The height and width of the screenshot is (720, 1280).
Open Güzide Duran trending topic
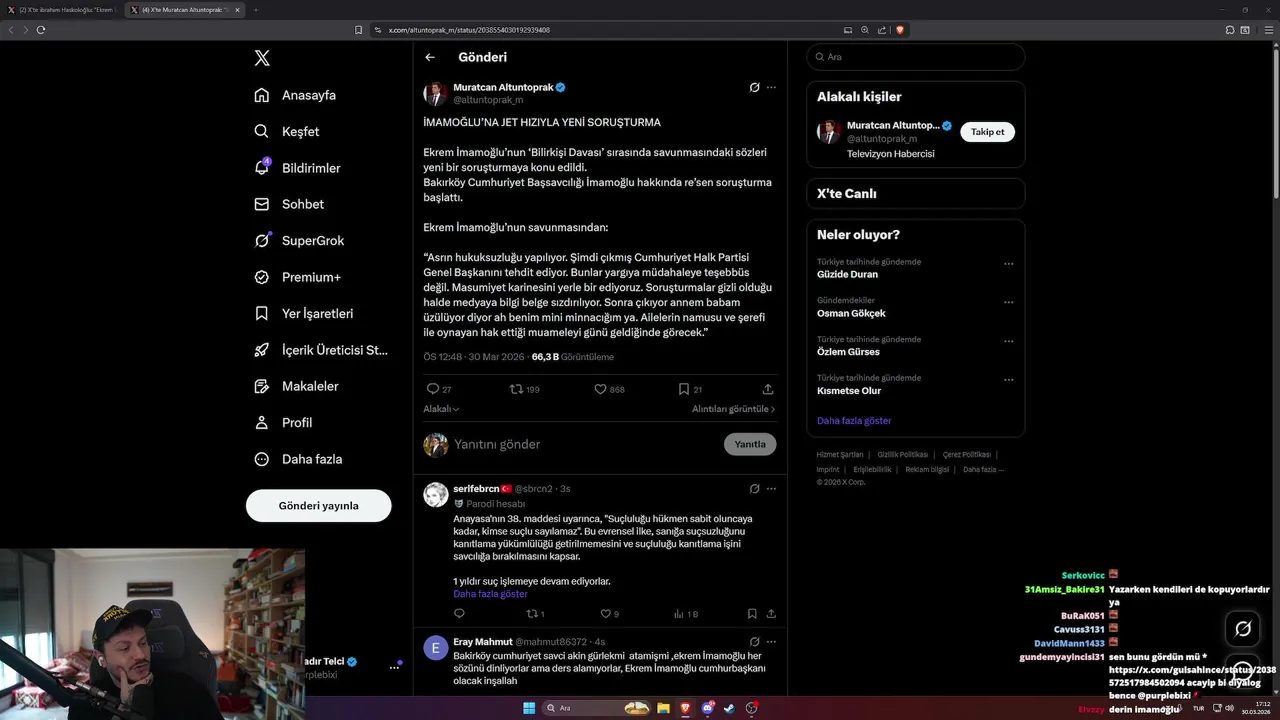[x=847, y=274]
